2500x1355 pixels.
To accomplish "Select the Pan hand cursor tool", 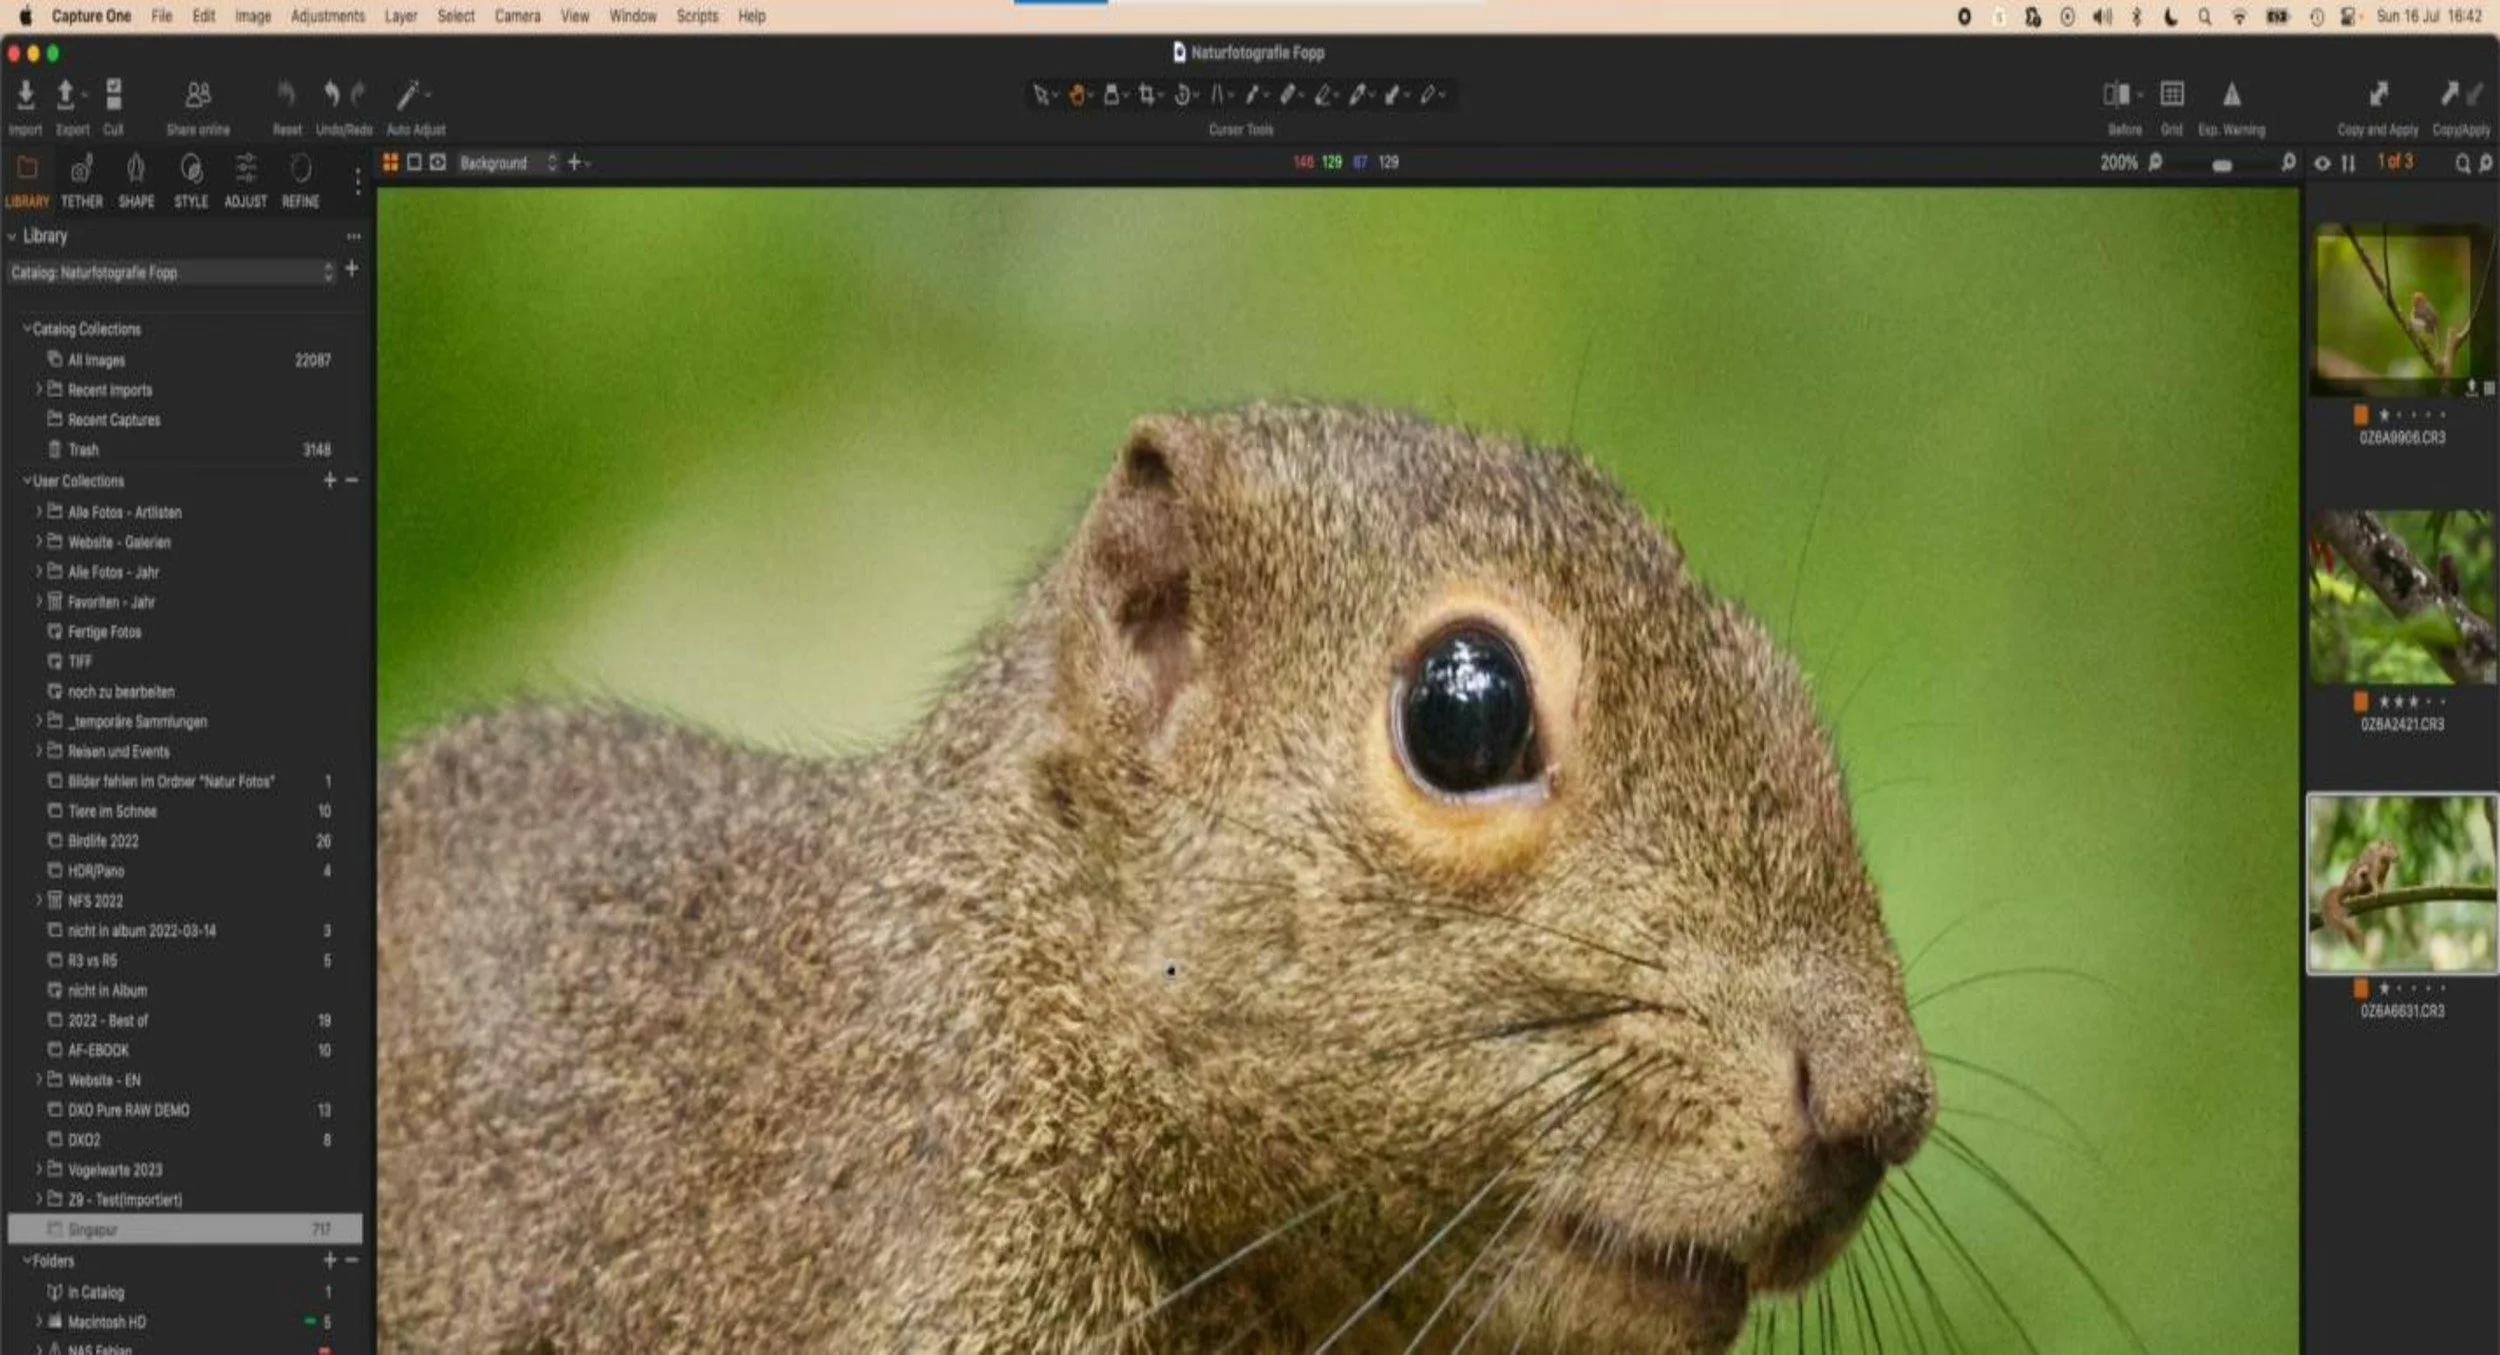I will [x=1077, y=95].
